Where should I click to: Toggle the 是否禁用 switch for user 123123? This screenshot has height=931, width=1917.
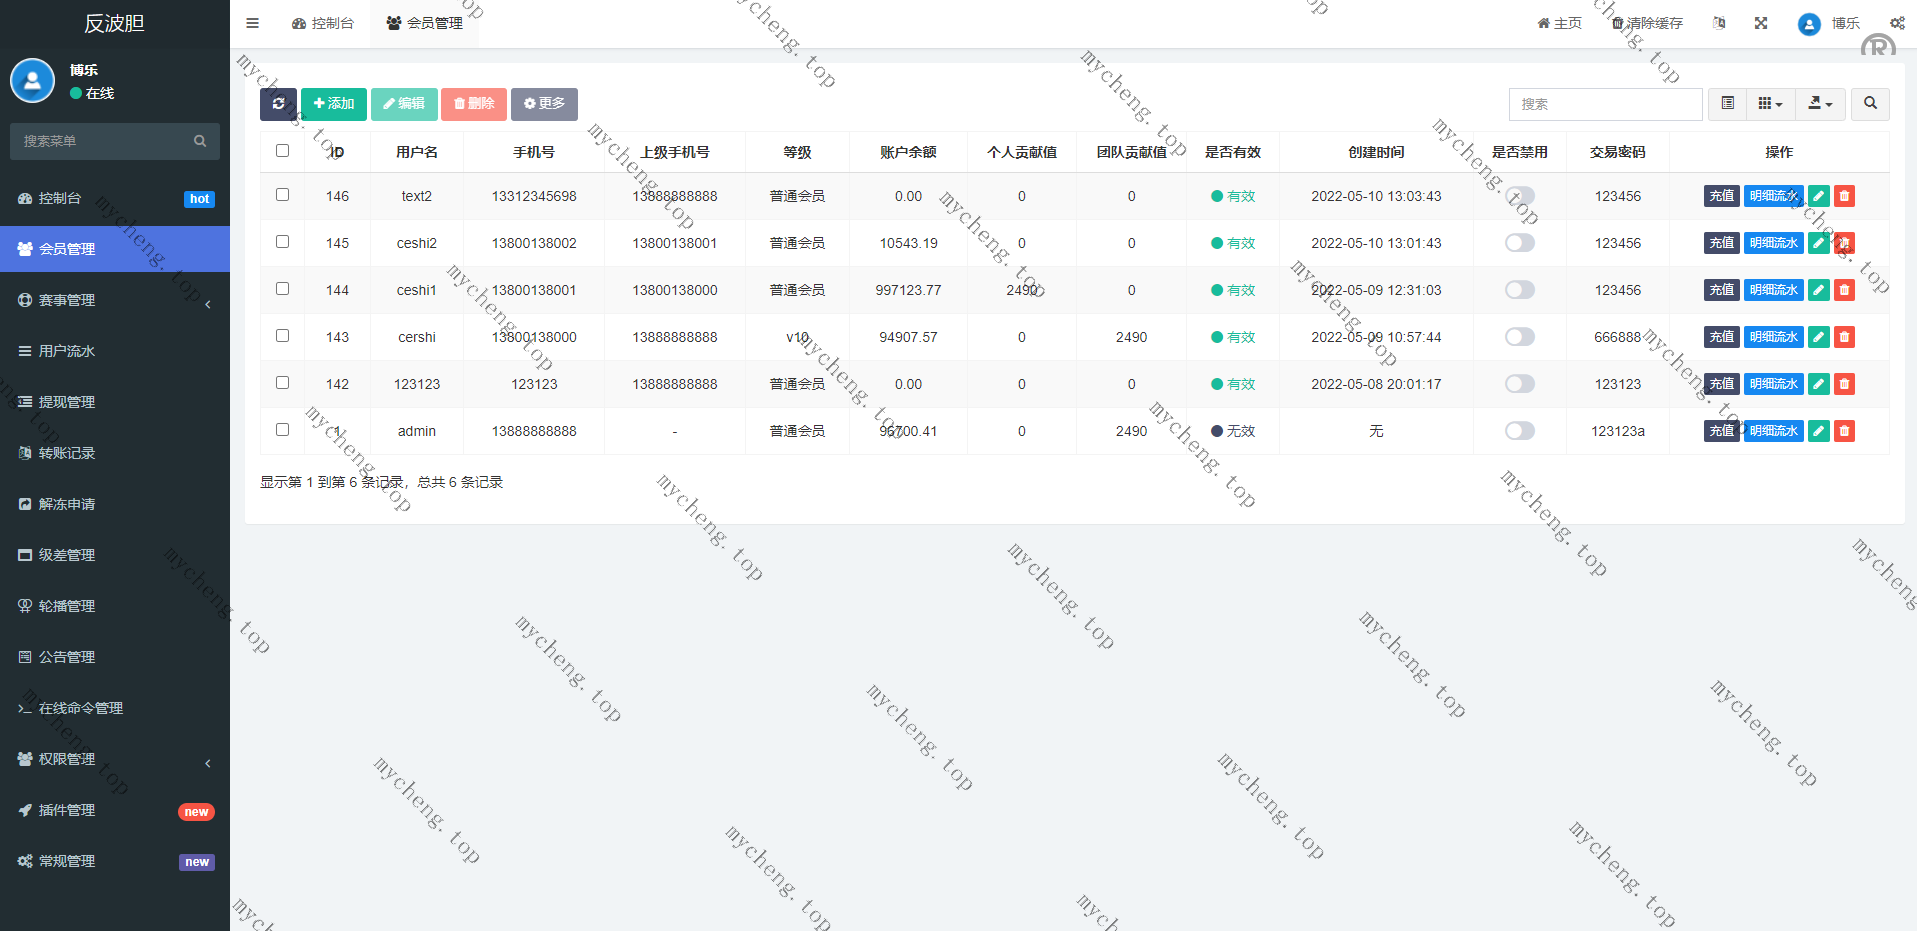point(1519,384)
